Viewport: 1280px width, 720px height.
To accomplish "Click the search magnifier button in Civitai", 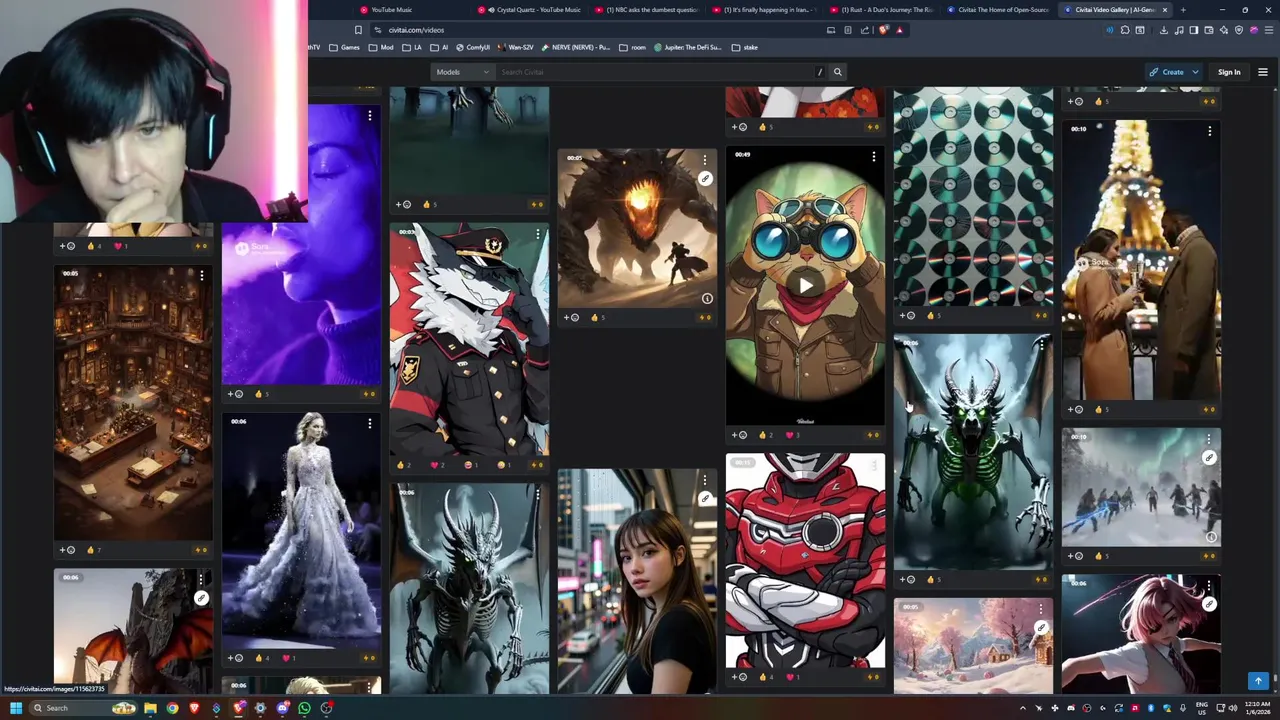I will click(x=838, y=72).
